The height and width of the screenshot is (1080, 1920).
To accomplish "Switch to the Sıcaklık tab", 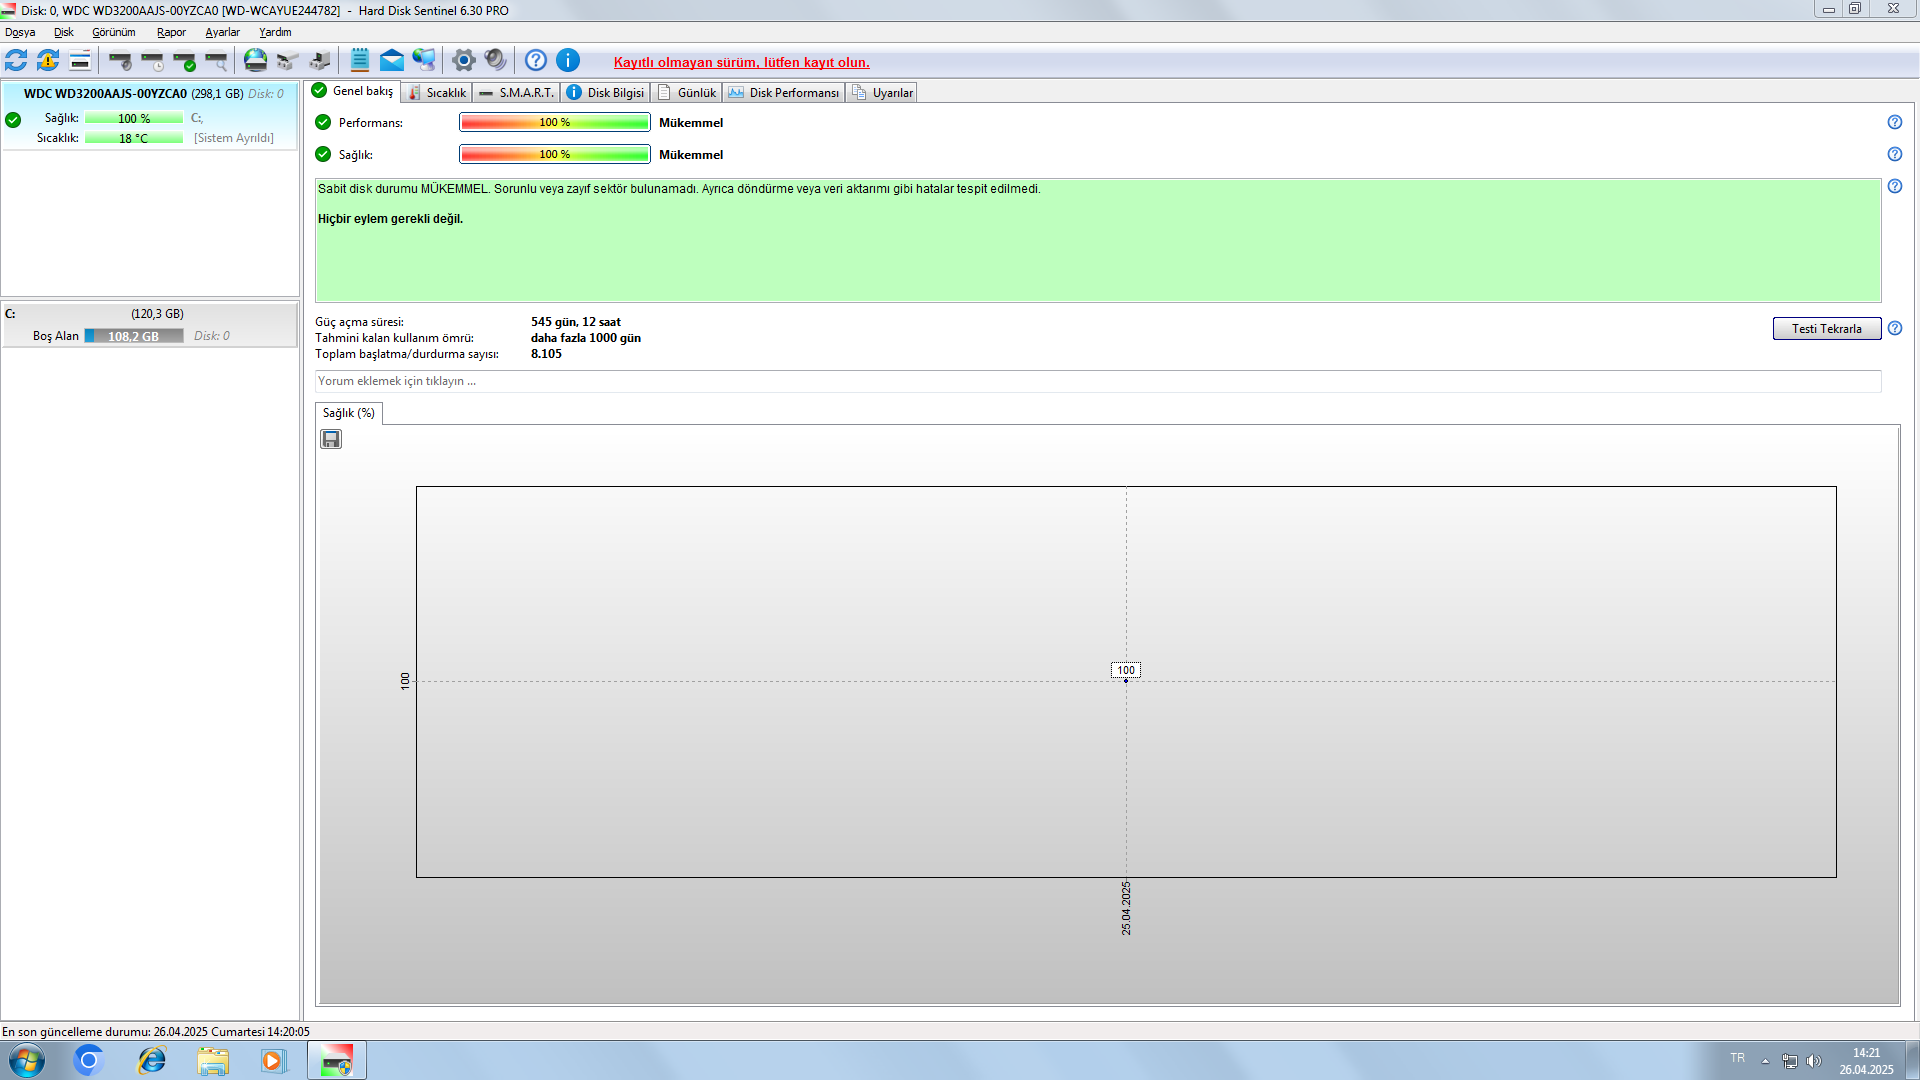I will 438,92.
